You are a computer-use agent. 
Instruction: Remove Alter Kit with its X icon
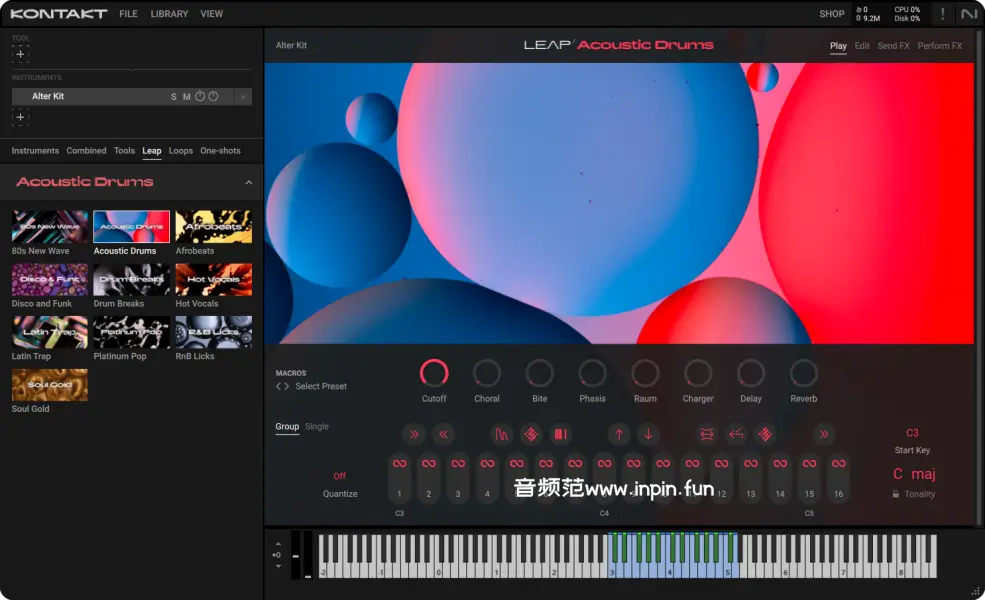pyautogui.click(x=243, y=97)
